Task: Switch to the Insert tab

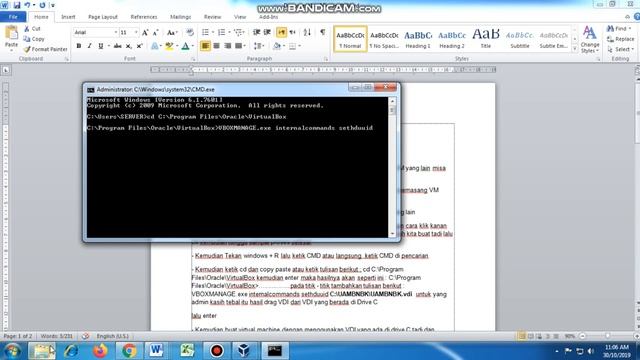Action: (x=68, y=17)
